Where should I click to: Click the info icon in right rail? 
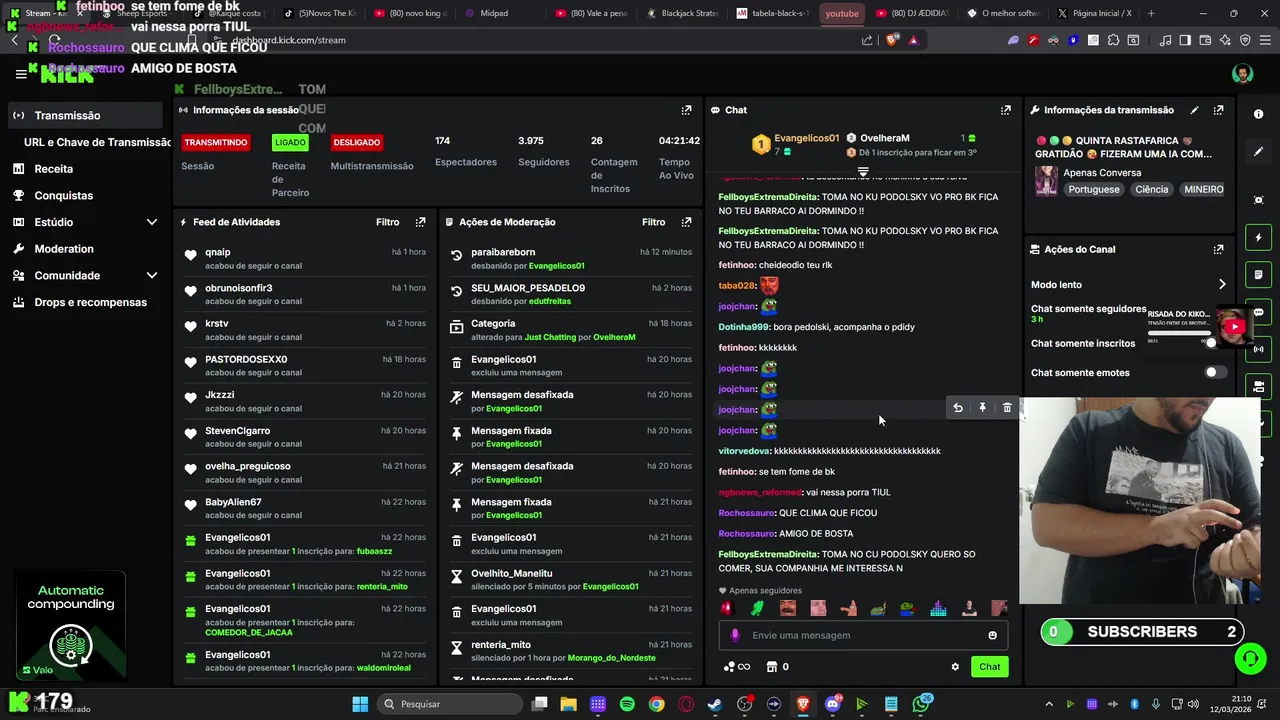point(1259,114)
